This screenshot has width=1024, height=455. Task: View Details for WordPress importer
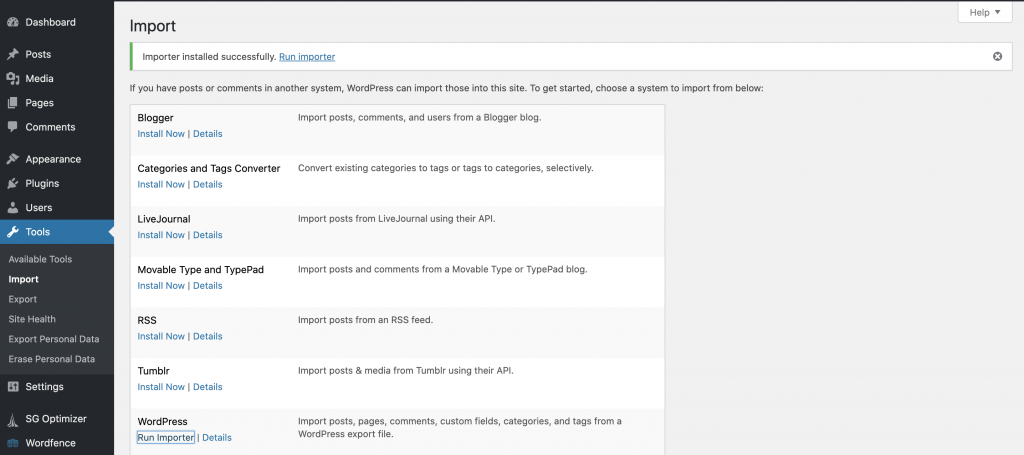217,438
